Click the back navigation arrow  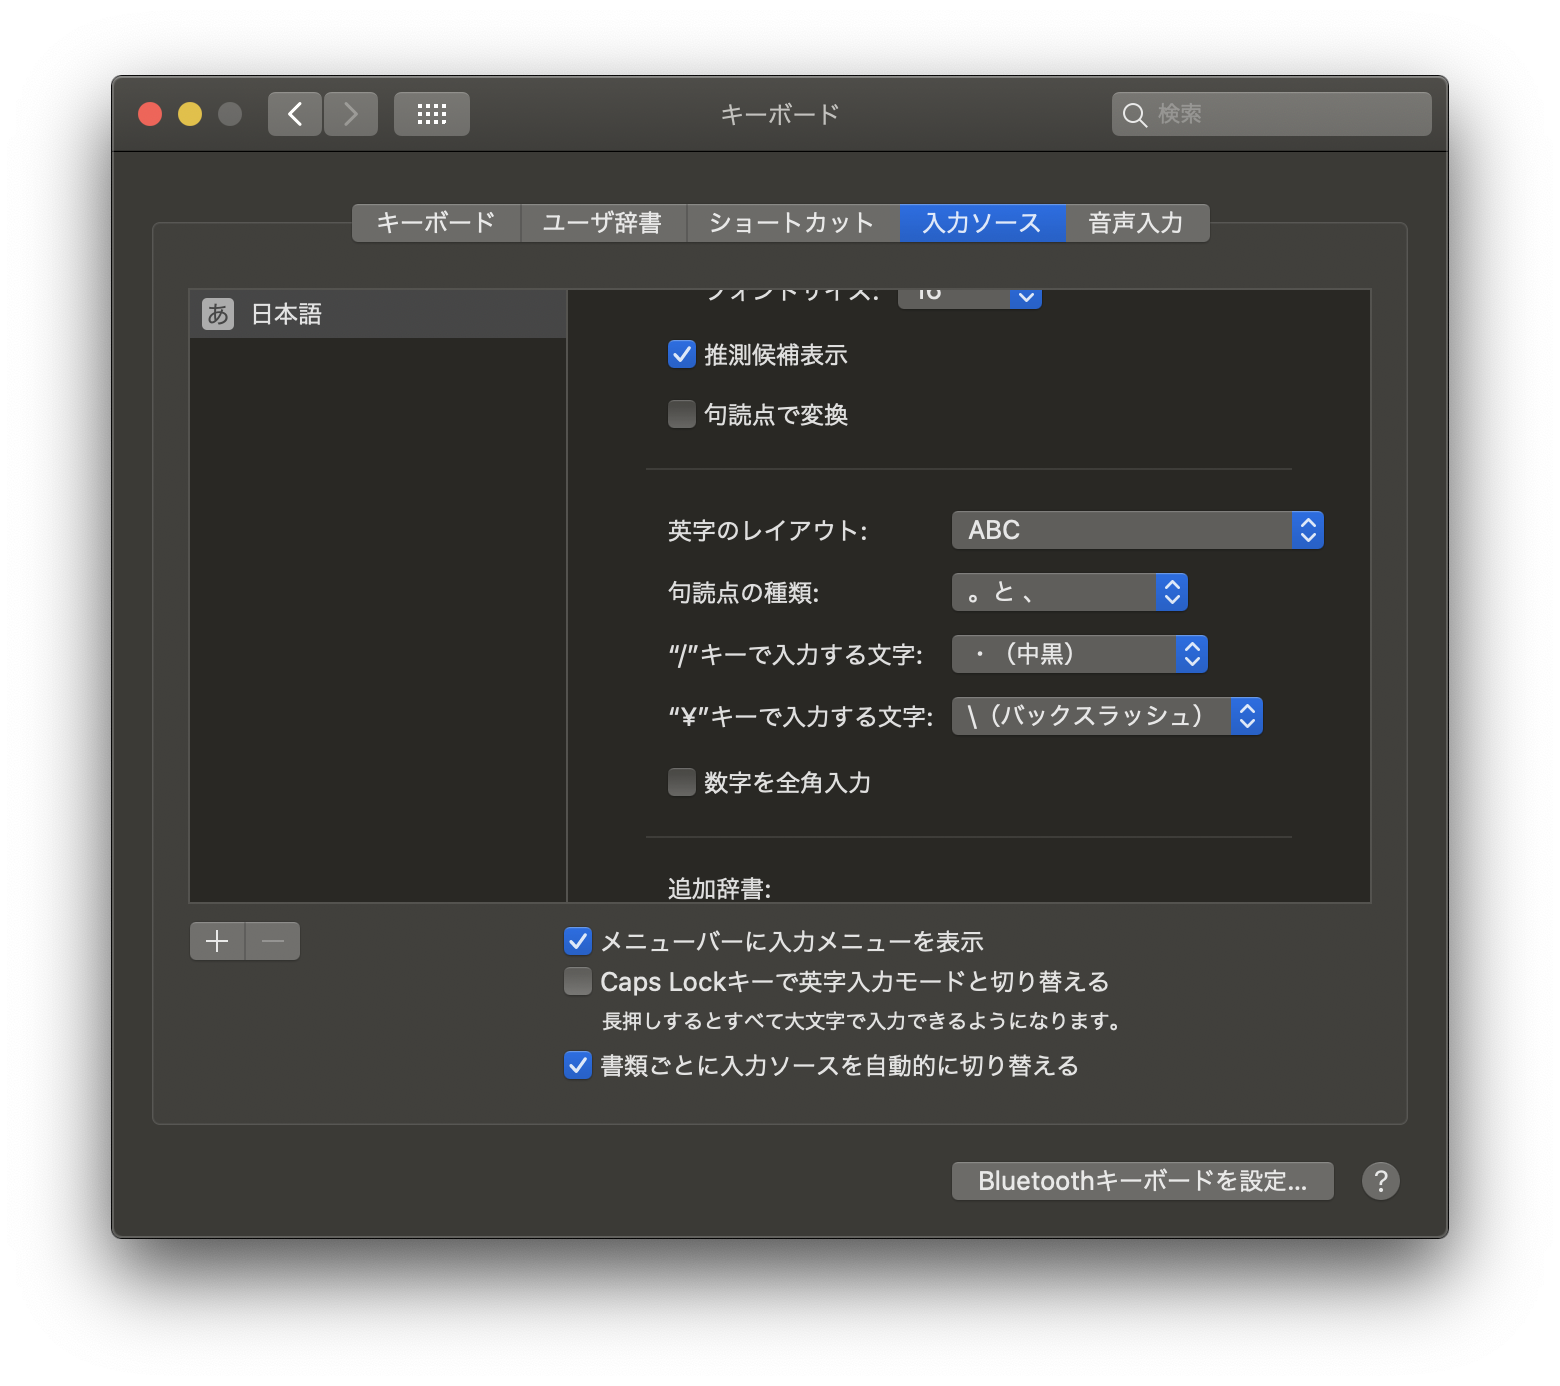295,114
